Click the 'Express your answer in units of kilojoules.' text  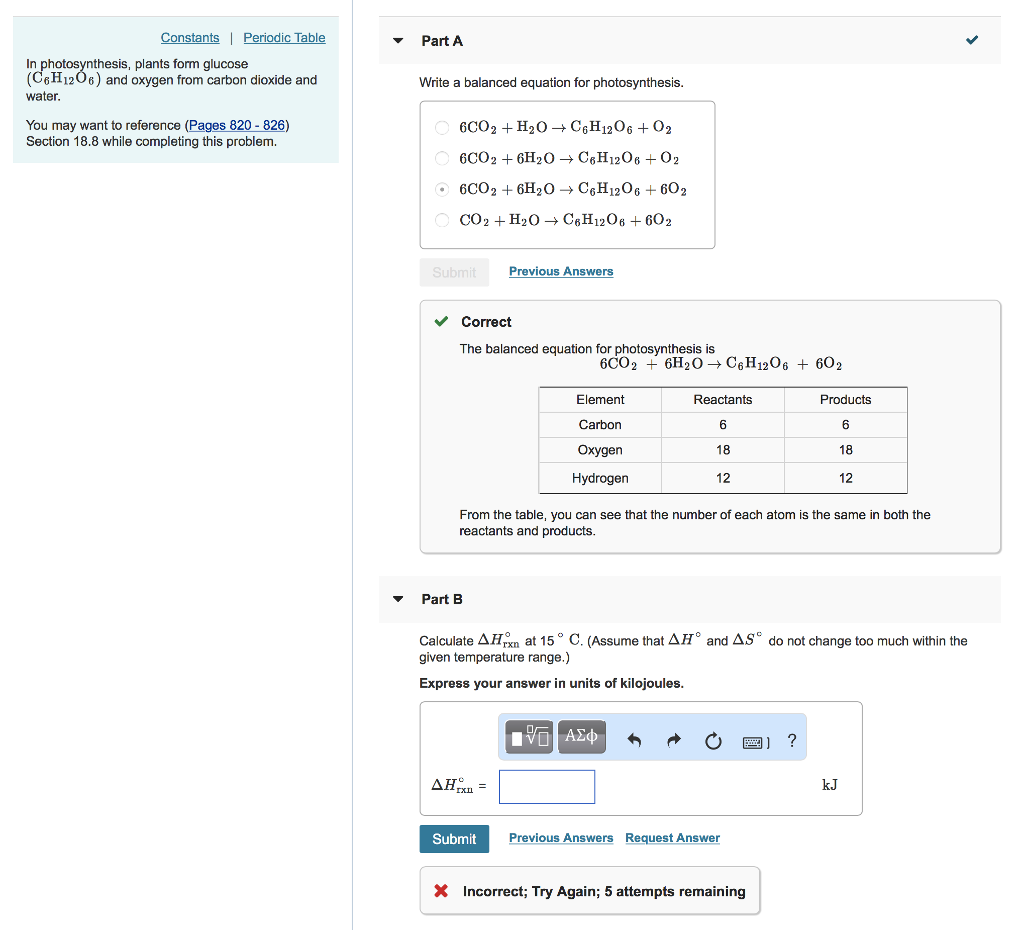(x=551, y=683)
